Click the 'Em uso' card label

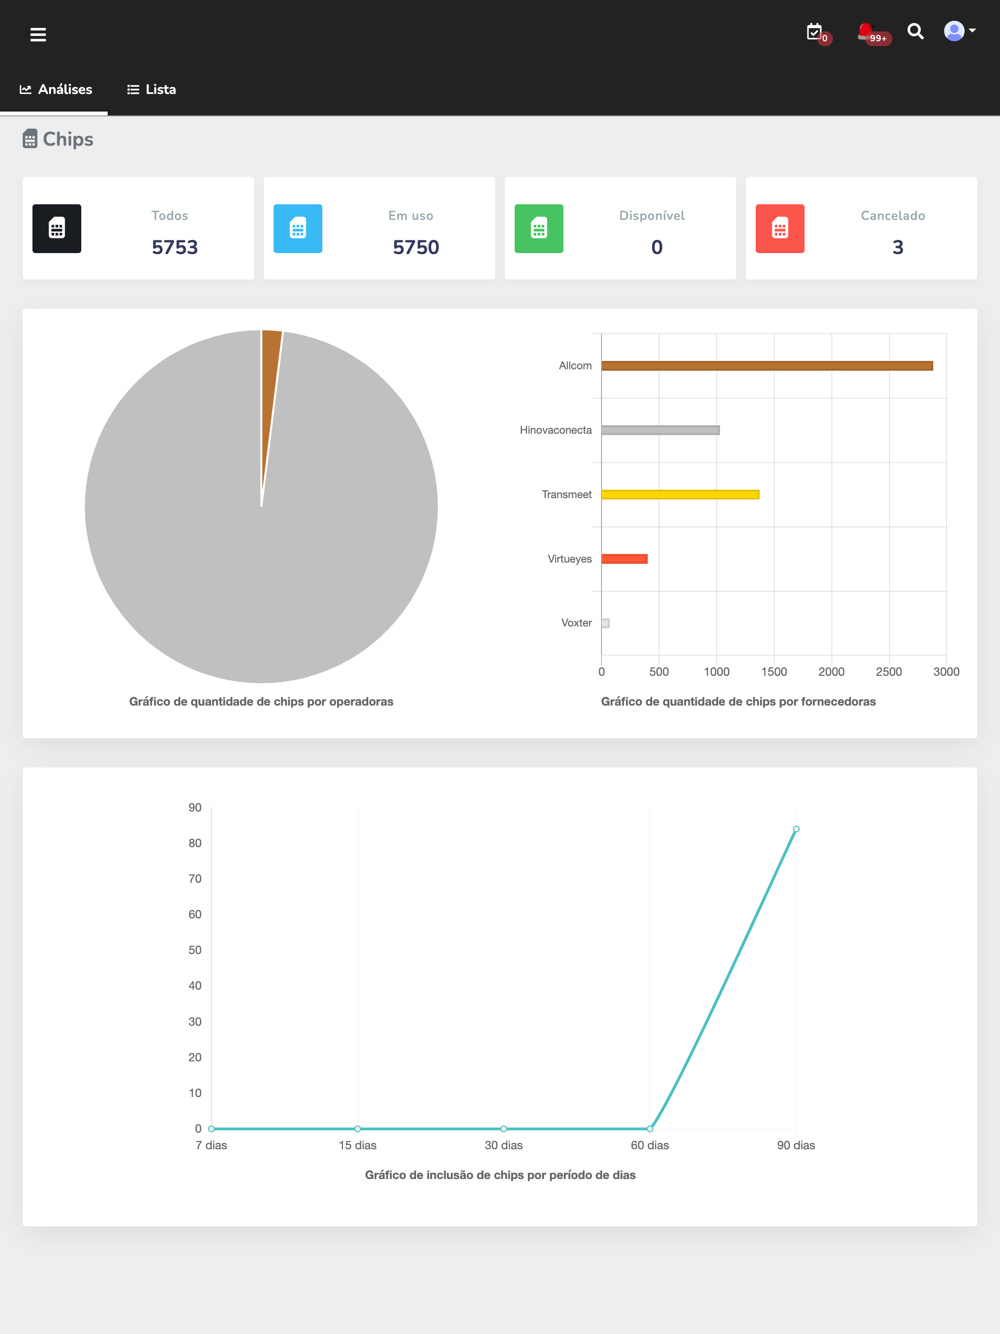pyautogui.click(x=411, y=215)
